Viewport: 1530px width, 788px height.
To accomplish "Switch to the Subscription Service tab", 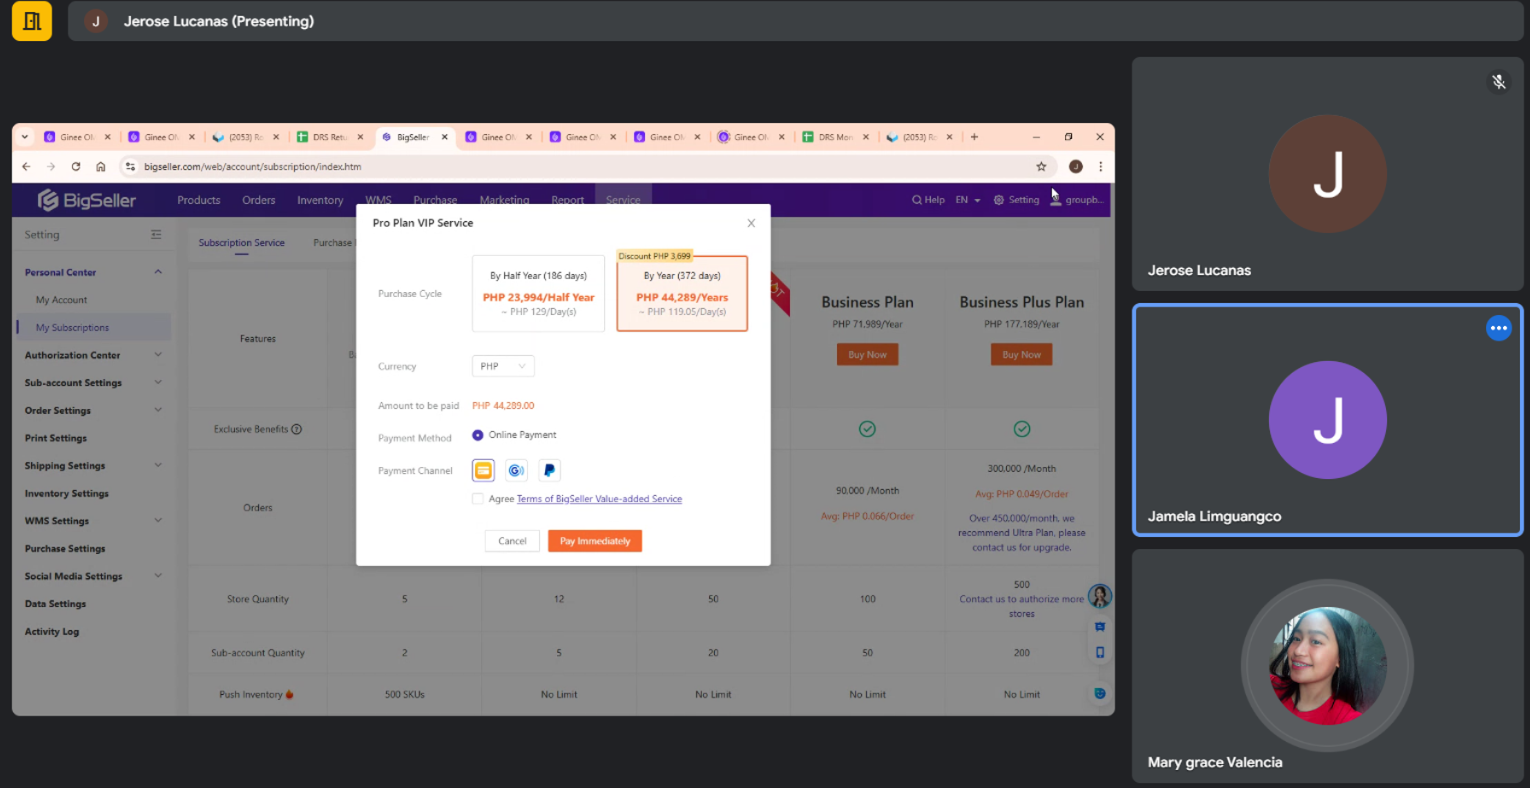I will tap(241, 243).
